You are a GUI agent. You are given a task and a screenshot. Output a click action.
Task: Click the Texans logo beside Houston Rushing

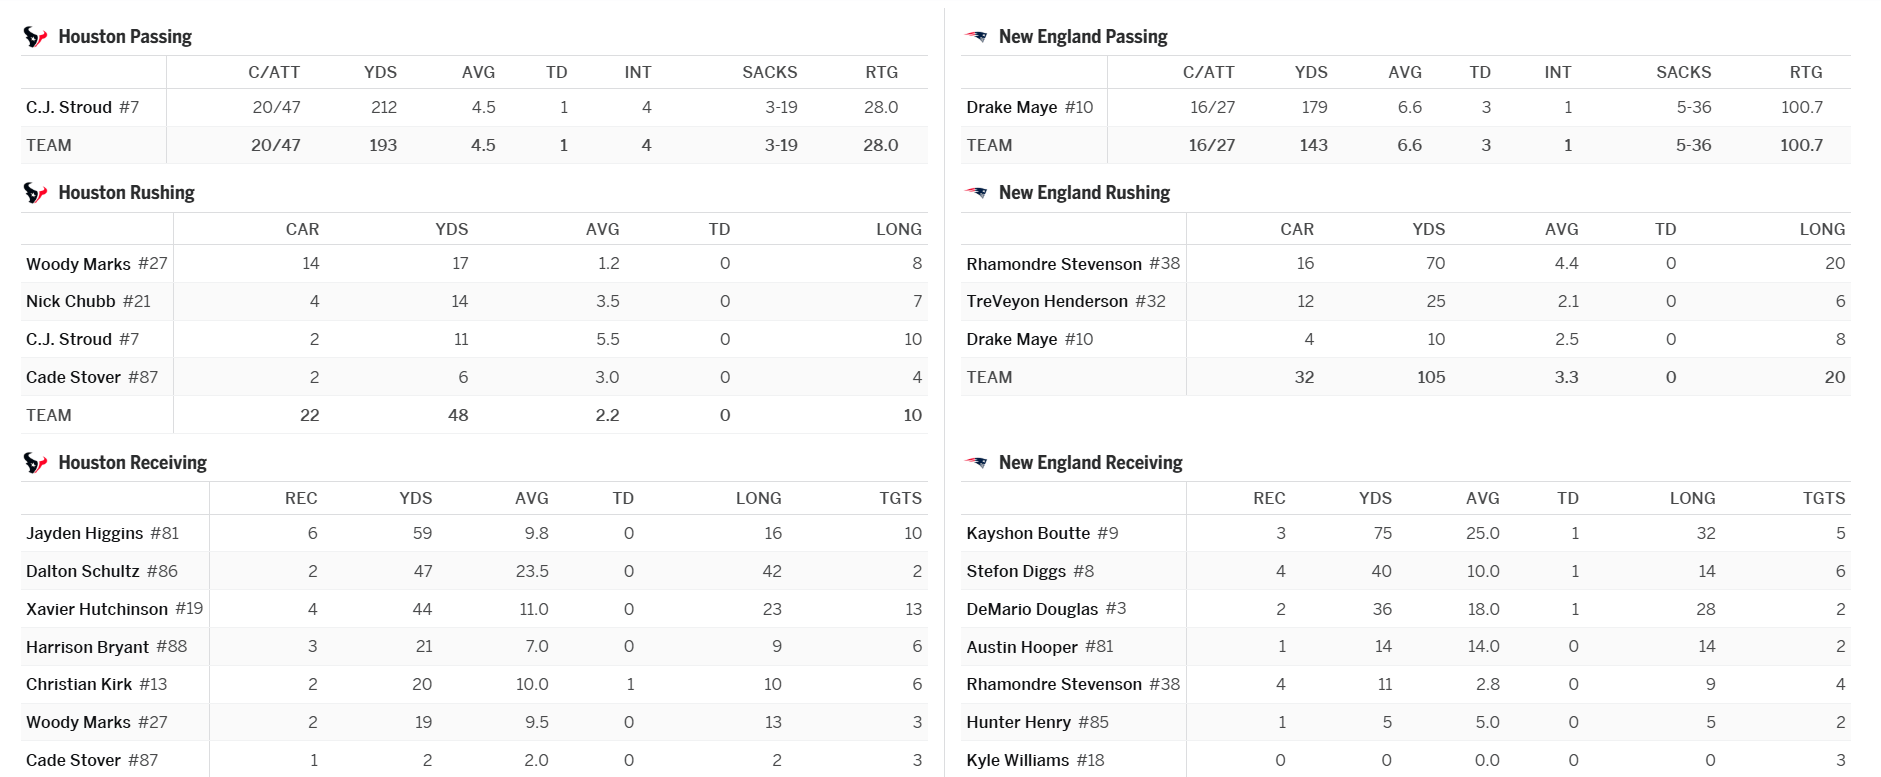[x=35, y=193]
